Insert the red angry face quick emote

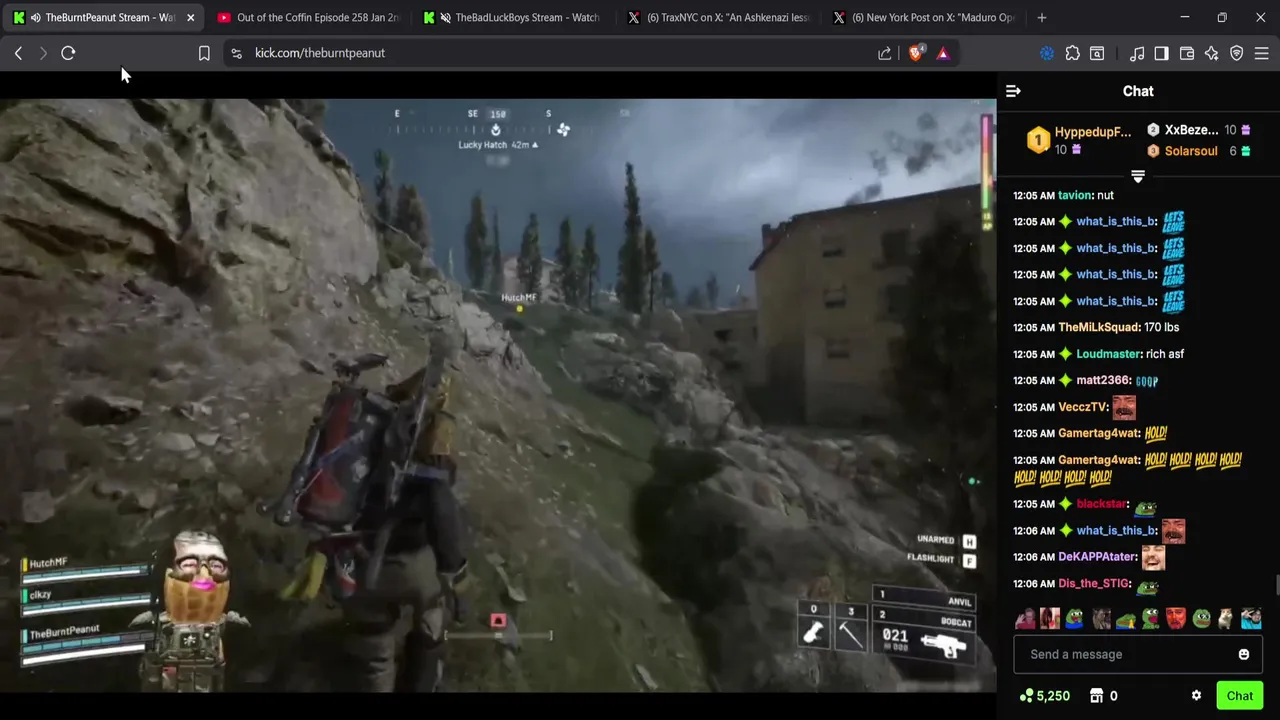pyautogui.click(x=1176, y=619)
